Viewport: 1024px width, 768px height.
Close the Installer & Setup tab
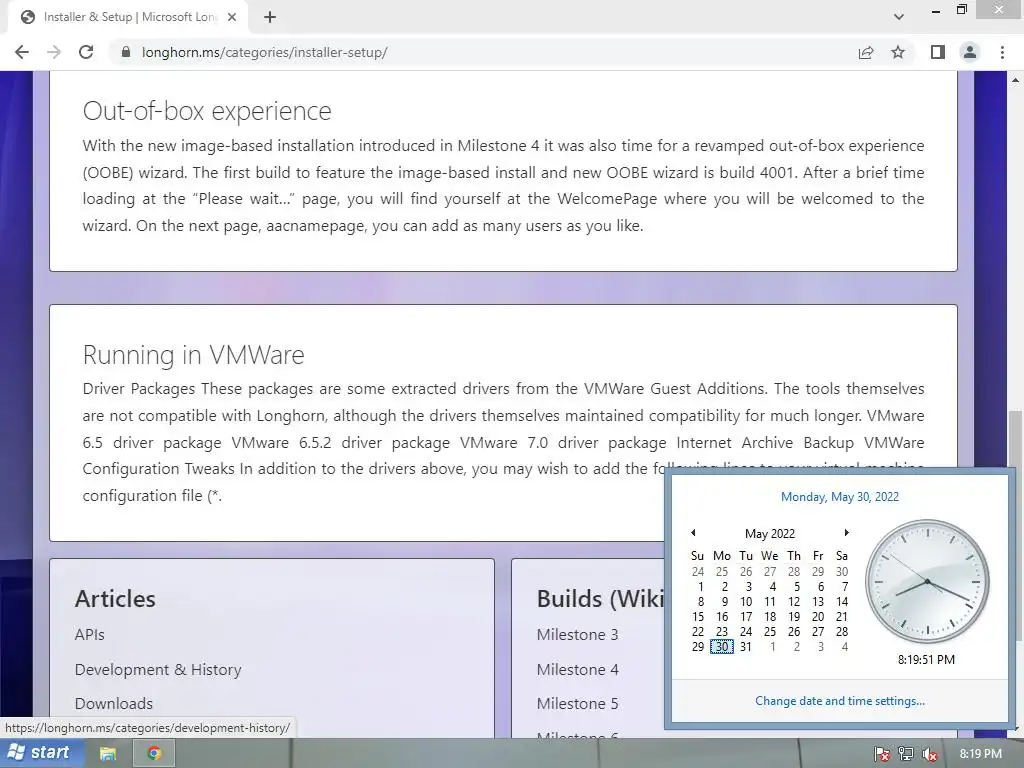(x=232, y=17)
